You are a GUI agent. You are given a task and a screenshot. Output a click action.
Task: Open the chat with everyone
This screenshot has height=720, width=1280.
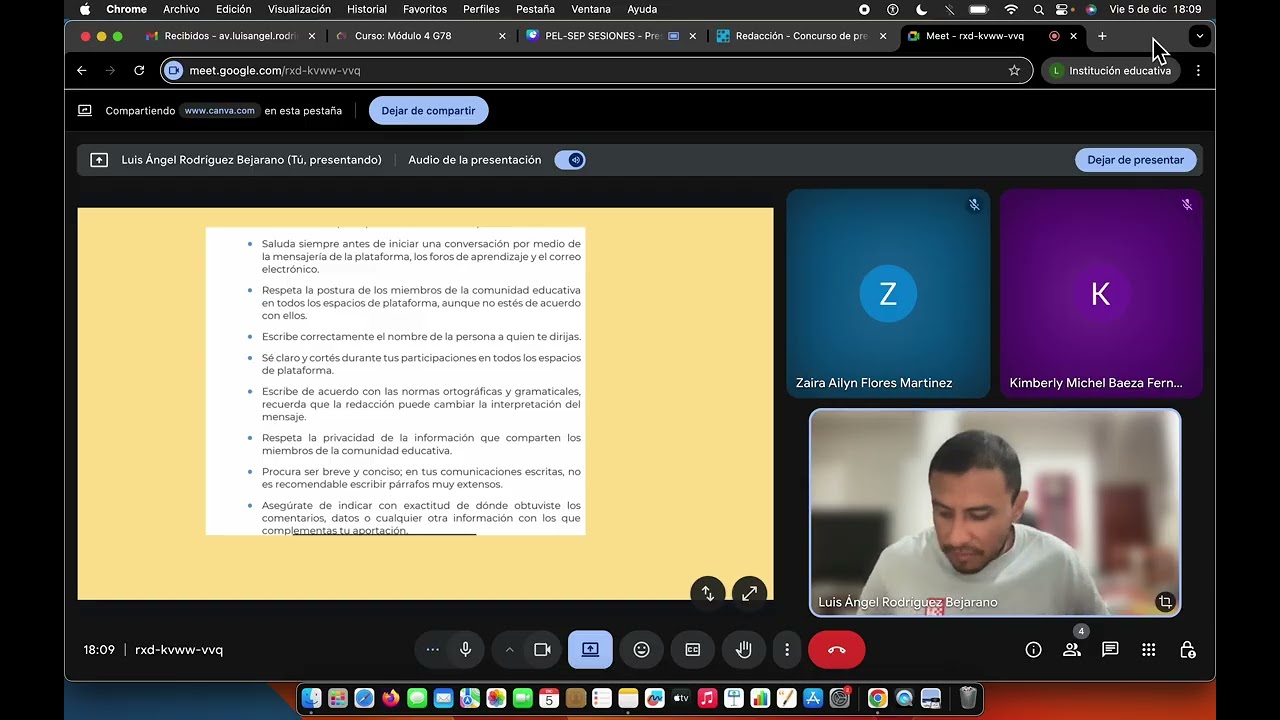[1110, 650]
